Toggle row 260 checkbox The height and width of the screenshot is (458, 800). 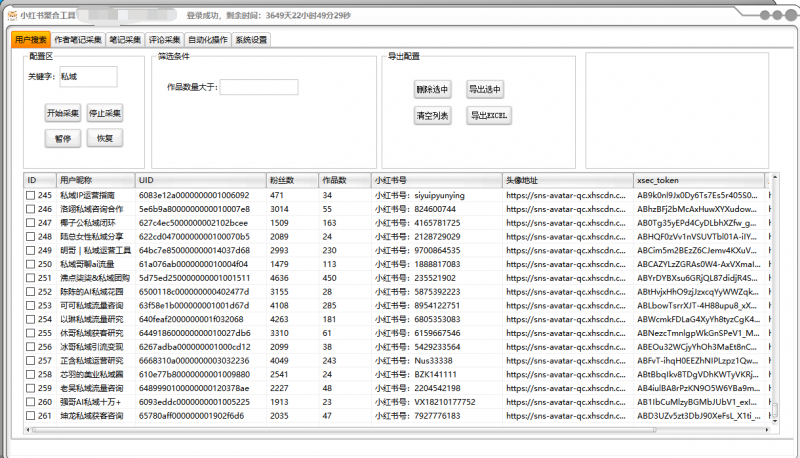click(31, 402)
